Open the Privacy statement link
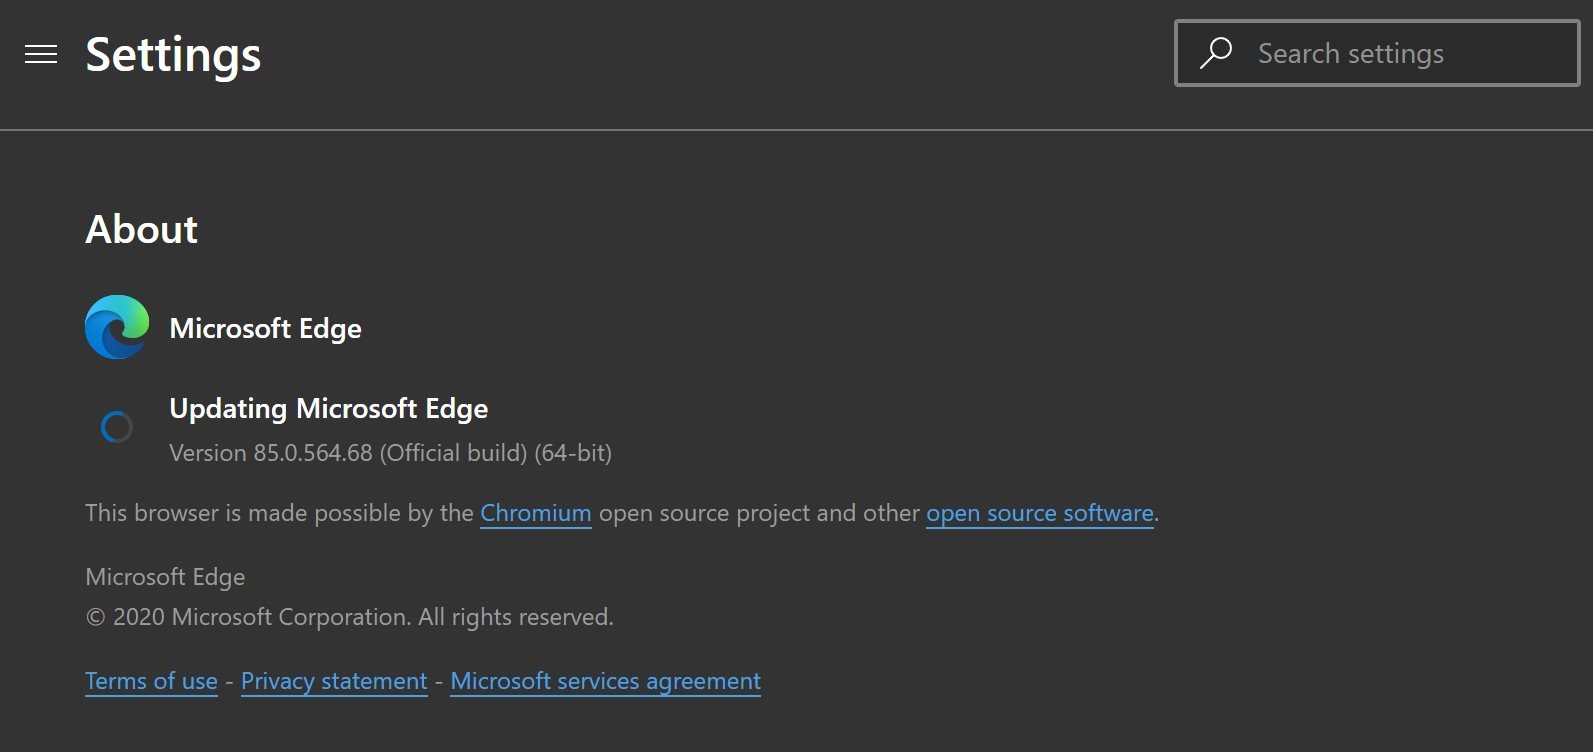Image resolution: width=1593 pixels, height=752 pixels. click(334, 681)
